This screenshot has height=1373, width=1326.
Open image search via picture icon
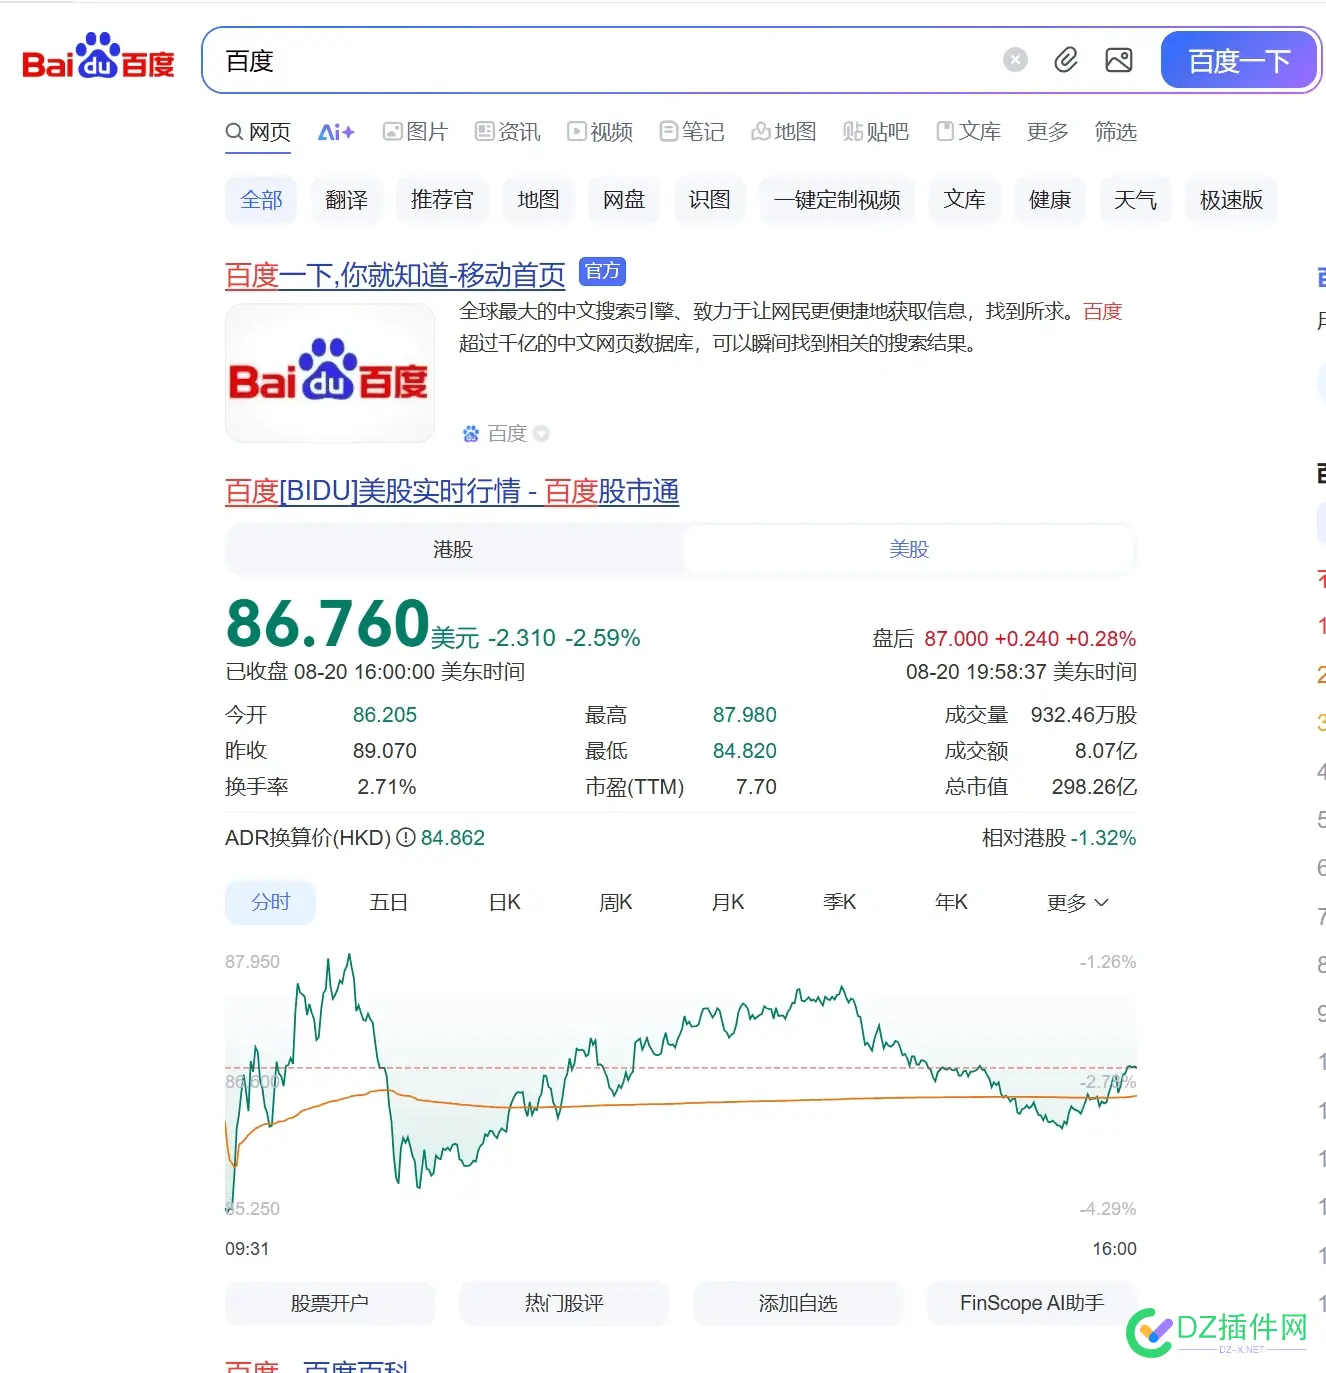[x=1119, y=60]
